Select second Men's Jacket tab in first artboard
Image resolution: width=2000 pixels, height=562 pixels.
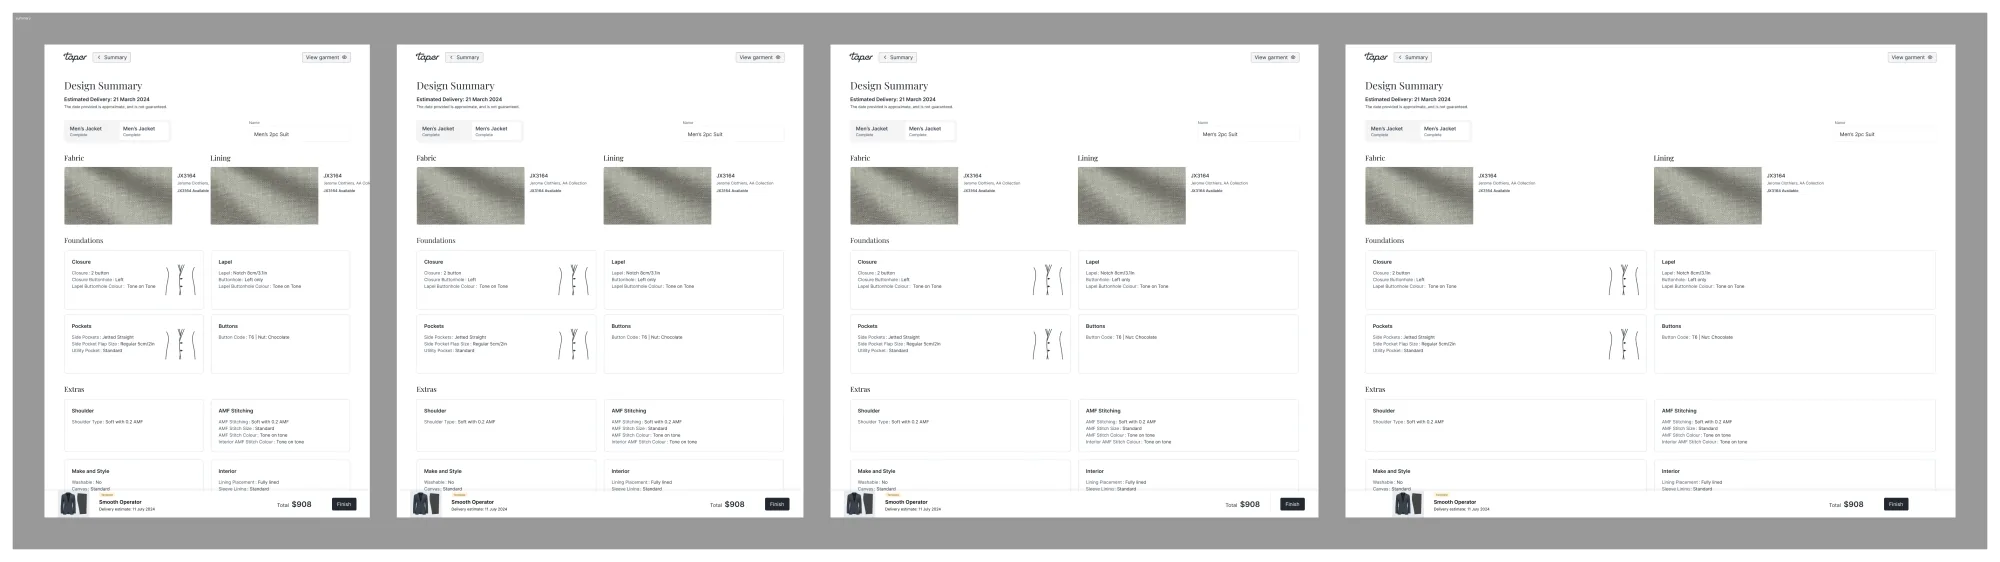point(144,131)
